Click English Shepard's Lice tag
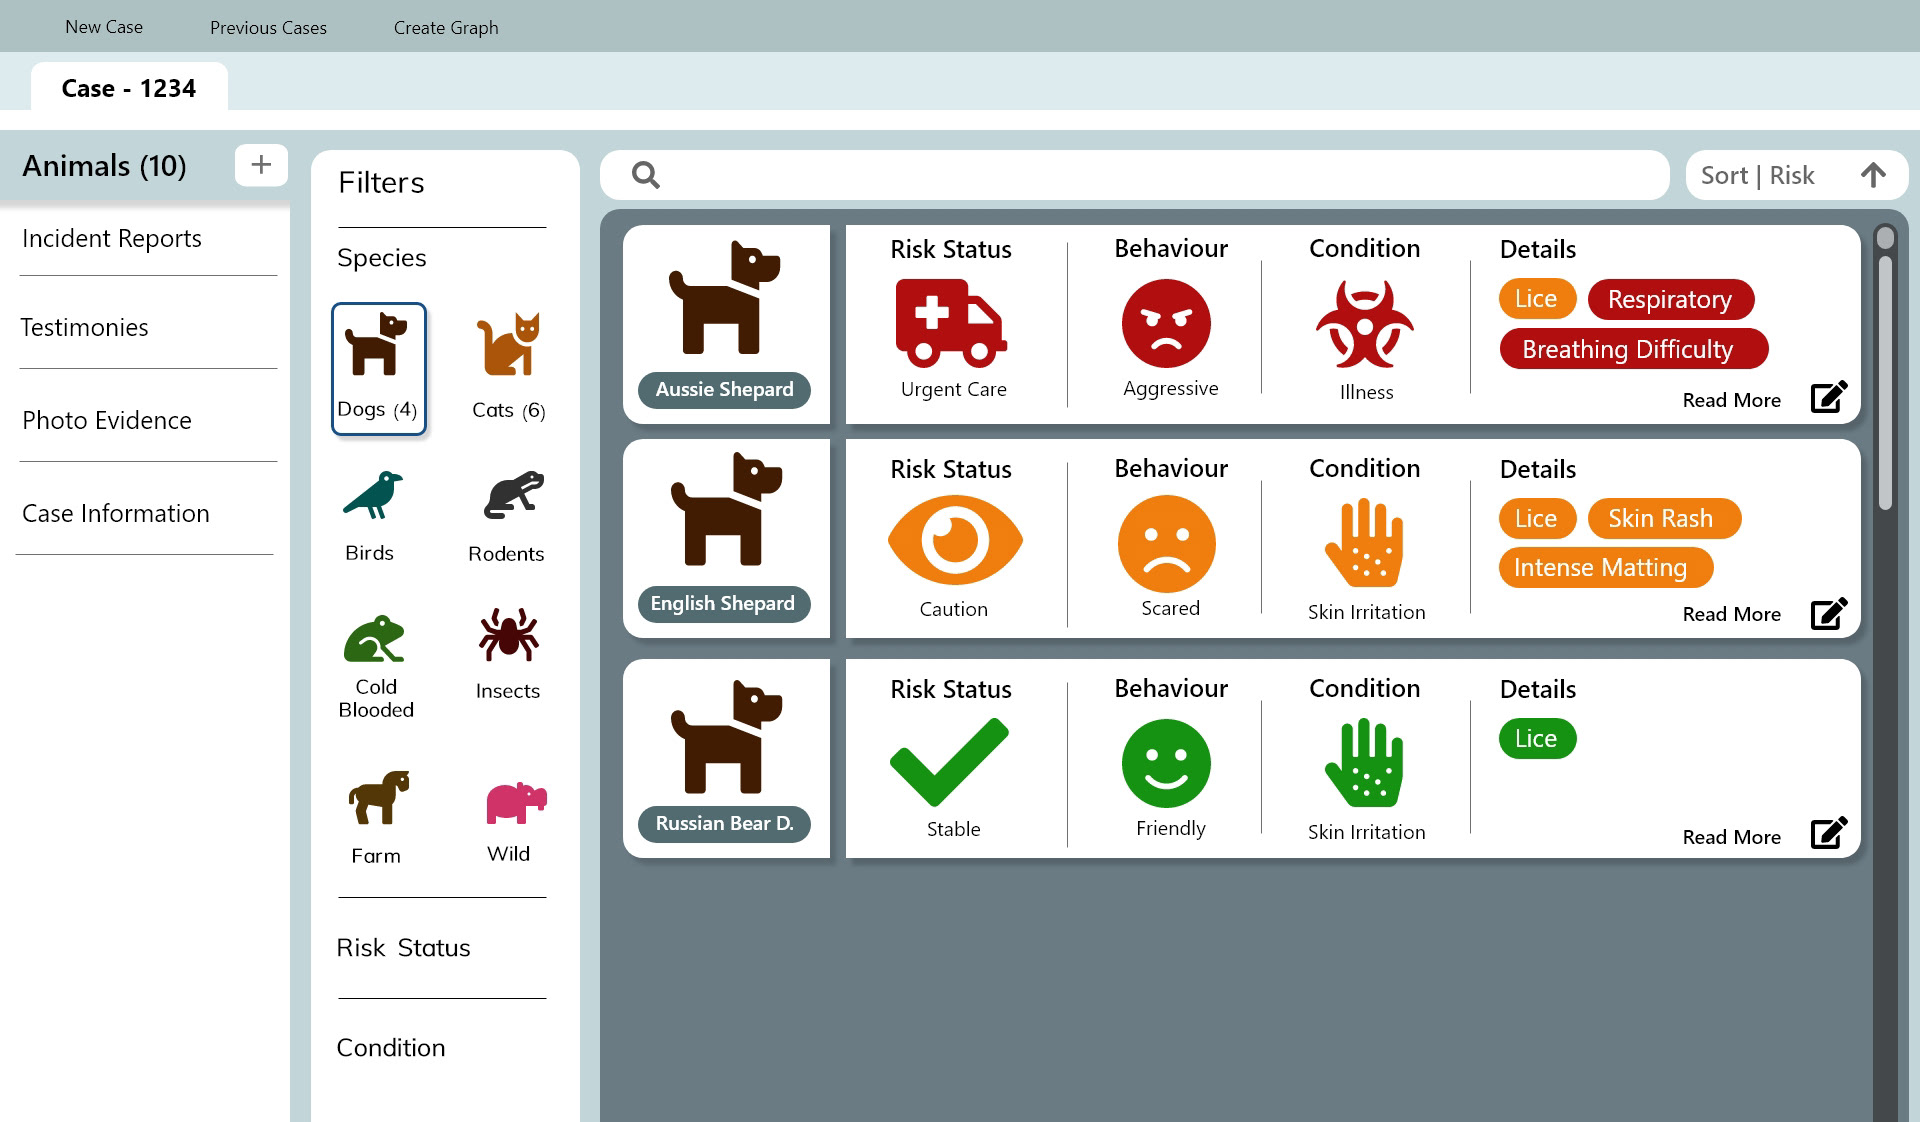The height and width of the screenshot is (1122, 1920). (1537, 518)
